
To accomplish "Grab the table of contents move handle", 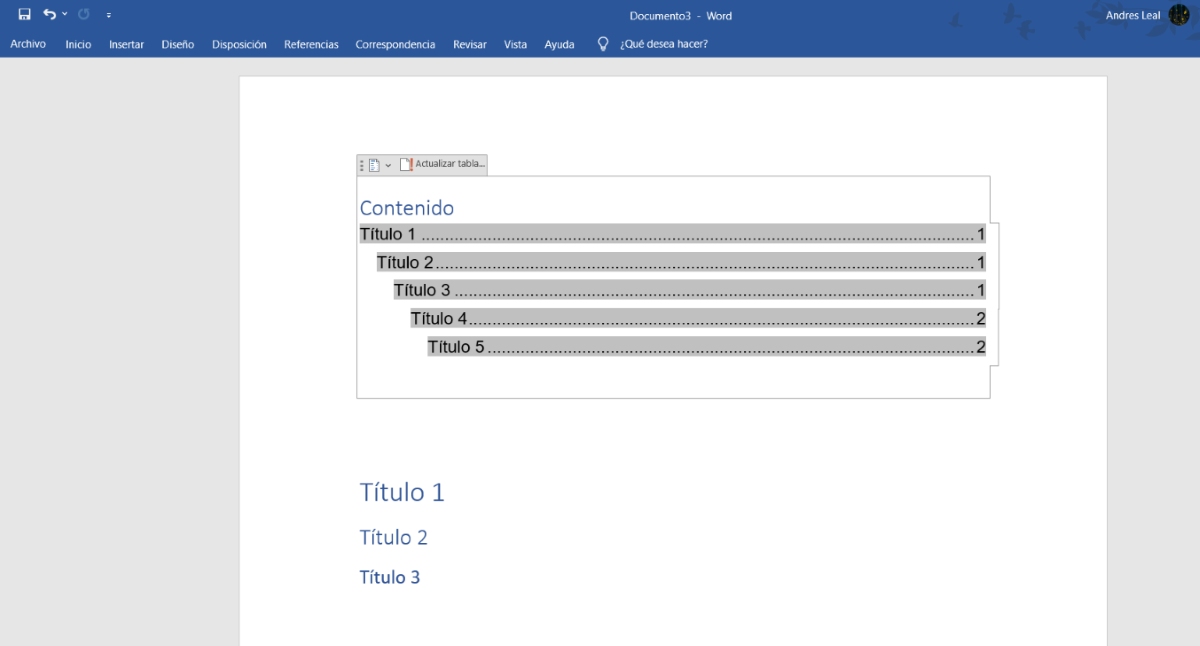I will tap(361, 165).
